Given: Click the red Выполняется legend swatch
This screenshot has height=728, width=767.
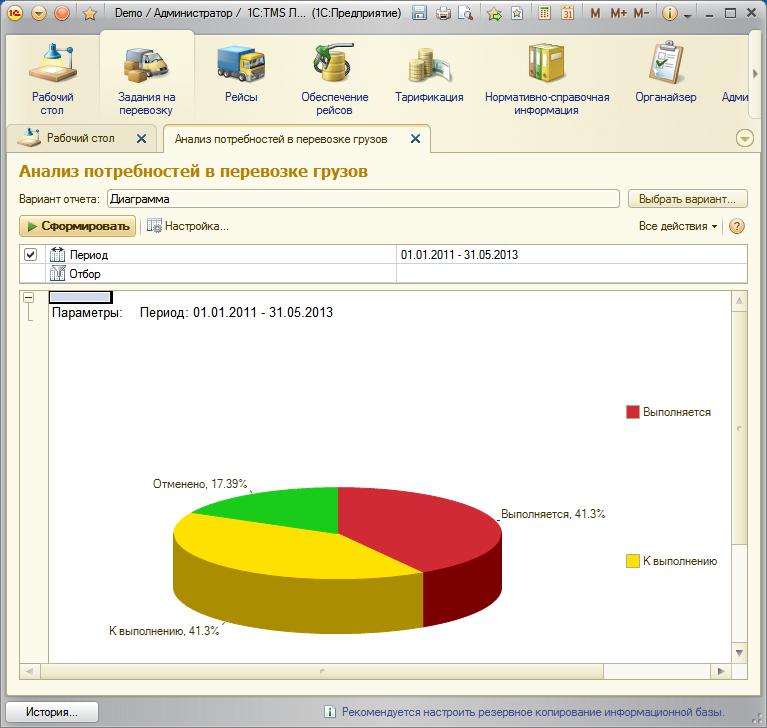Looking at the screenshot, I should (632, 412).
